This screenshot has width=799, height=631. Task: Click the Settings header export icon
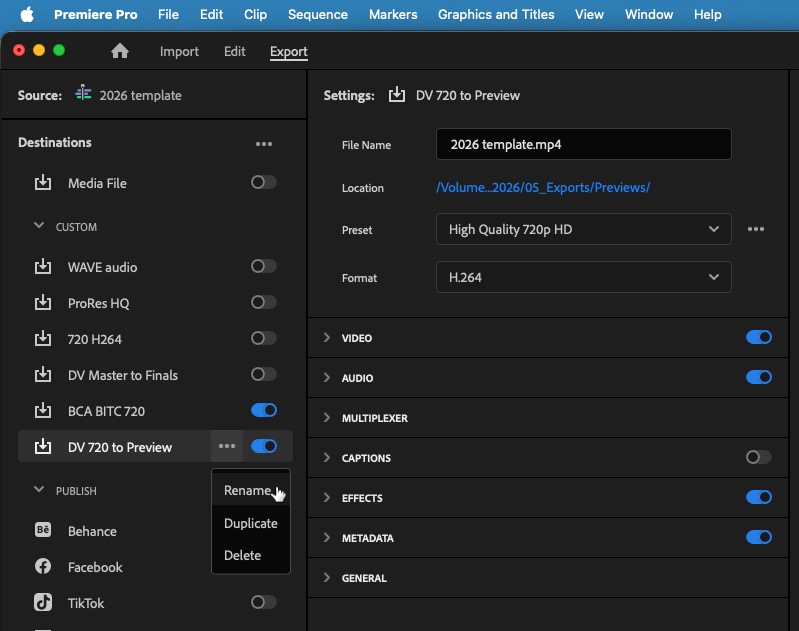[396, 95]
